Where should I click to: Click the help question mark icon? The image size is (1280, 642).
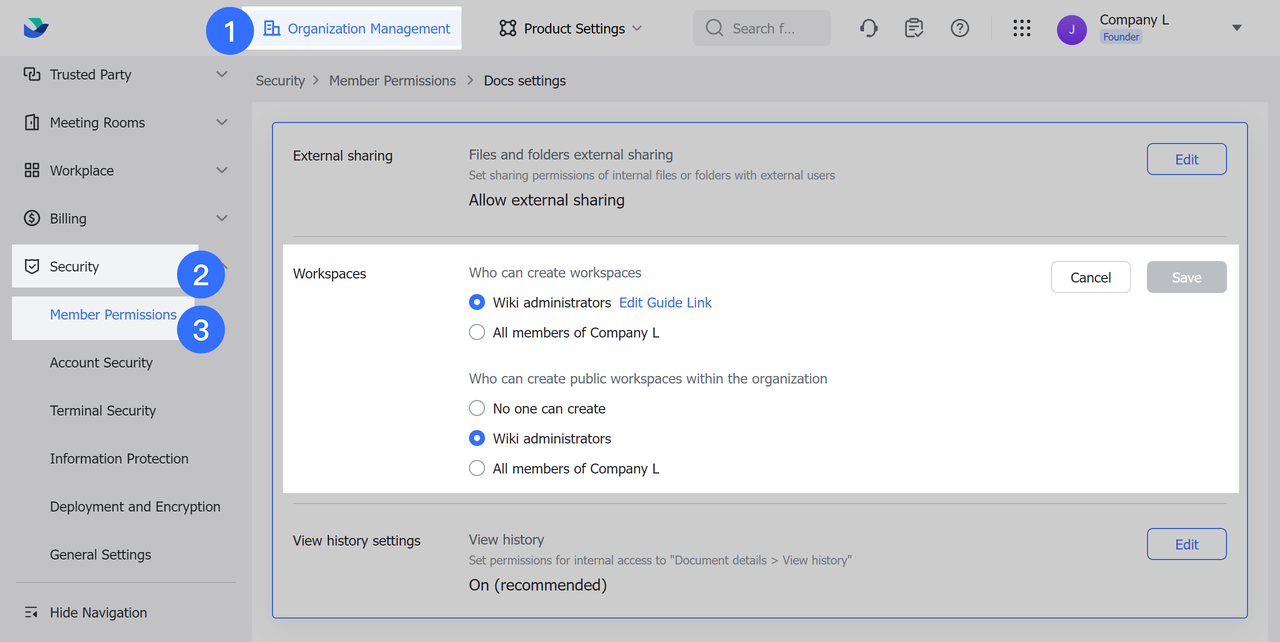tap(960, 28)
